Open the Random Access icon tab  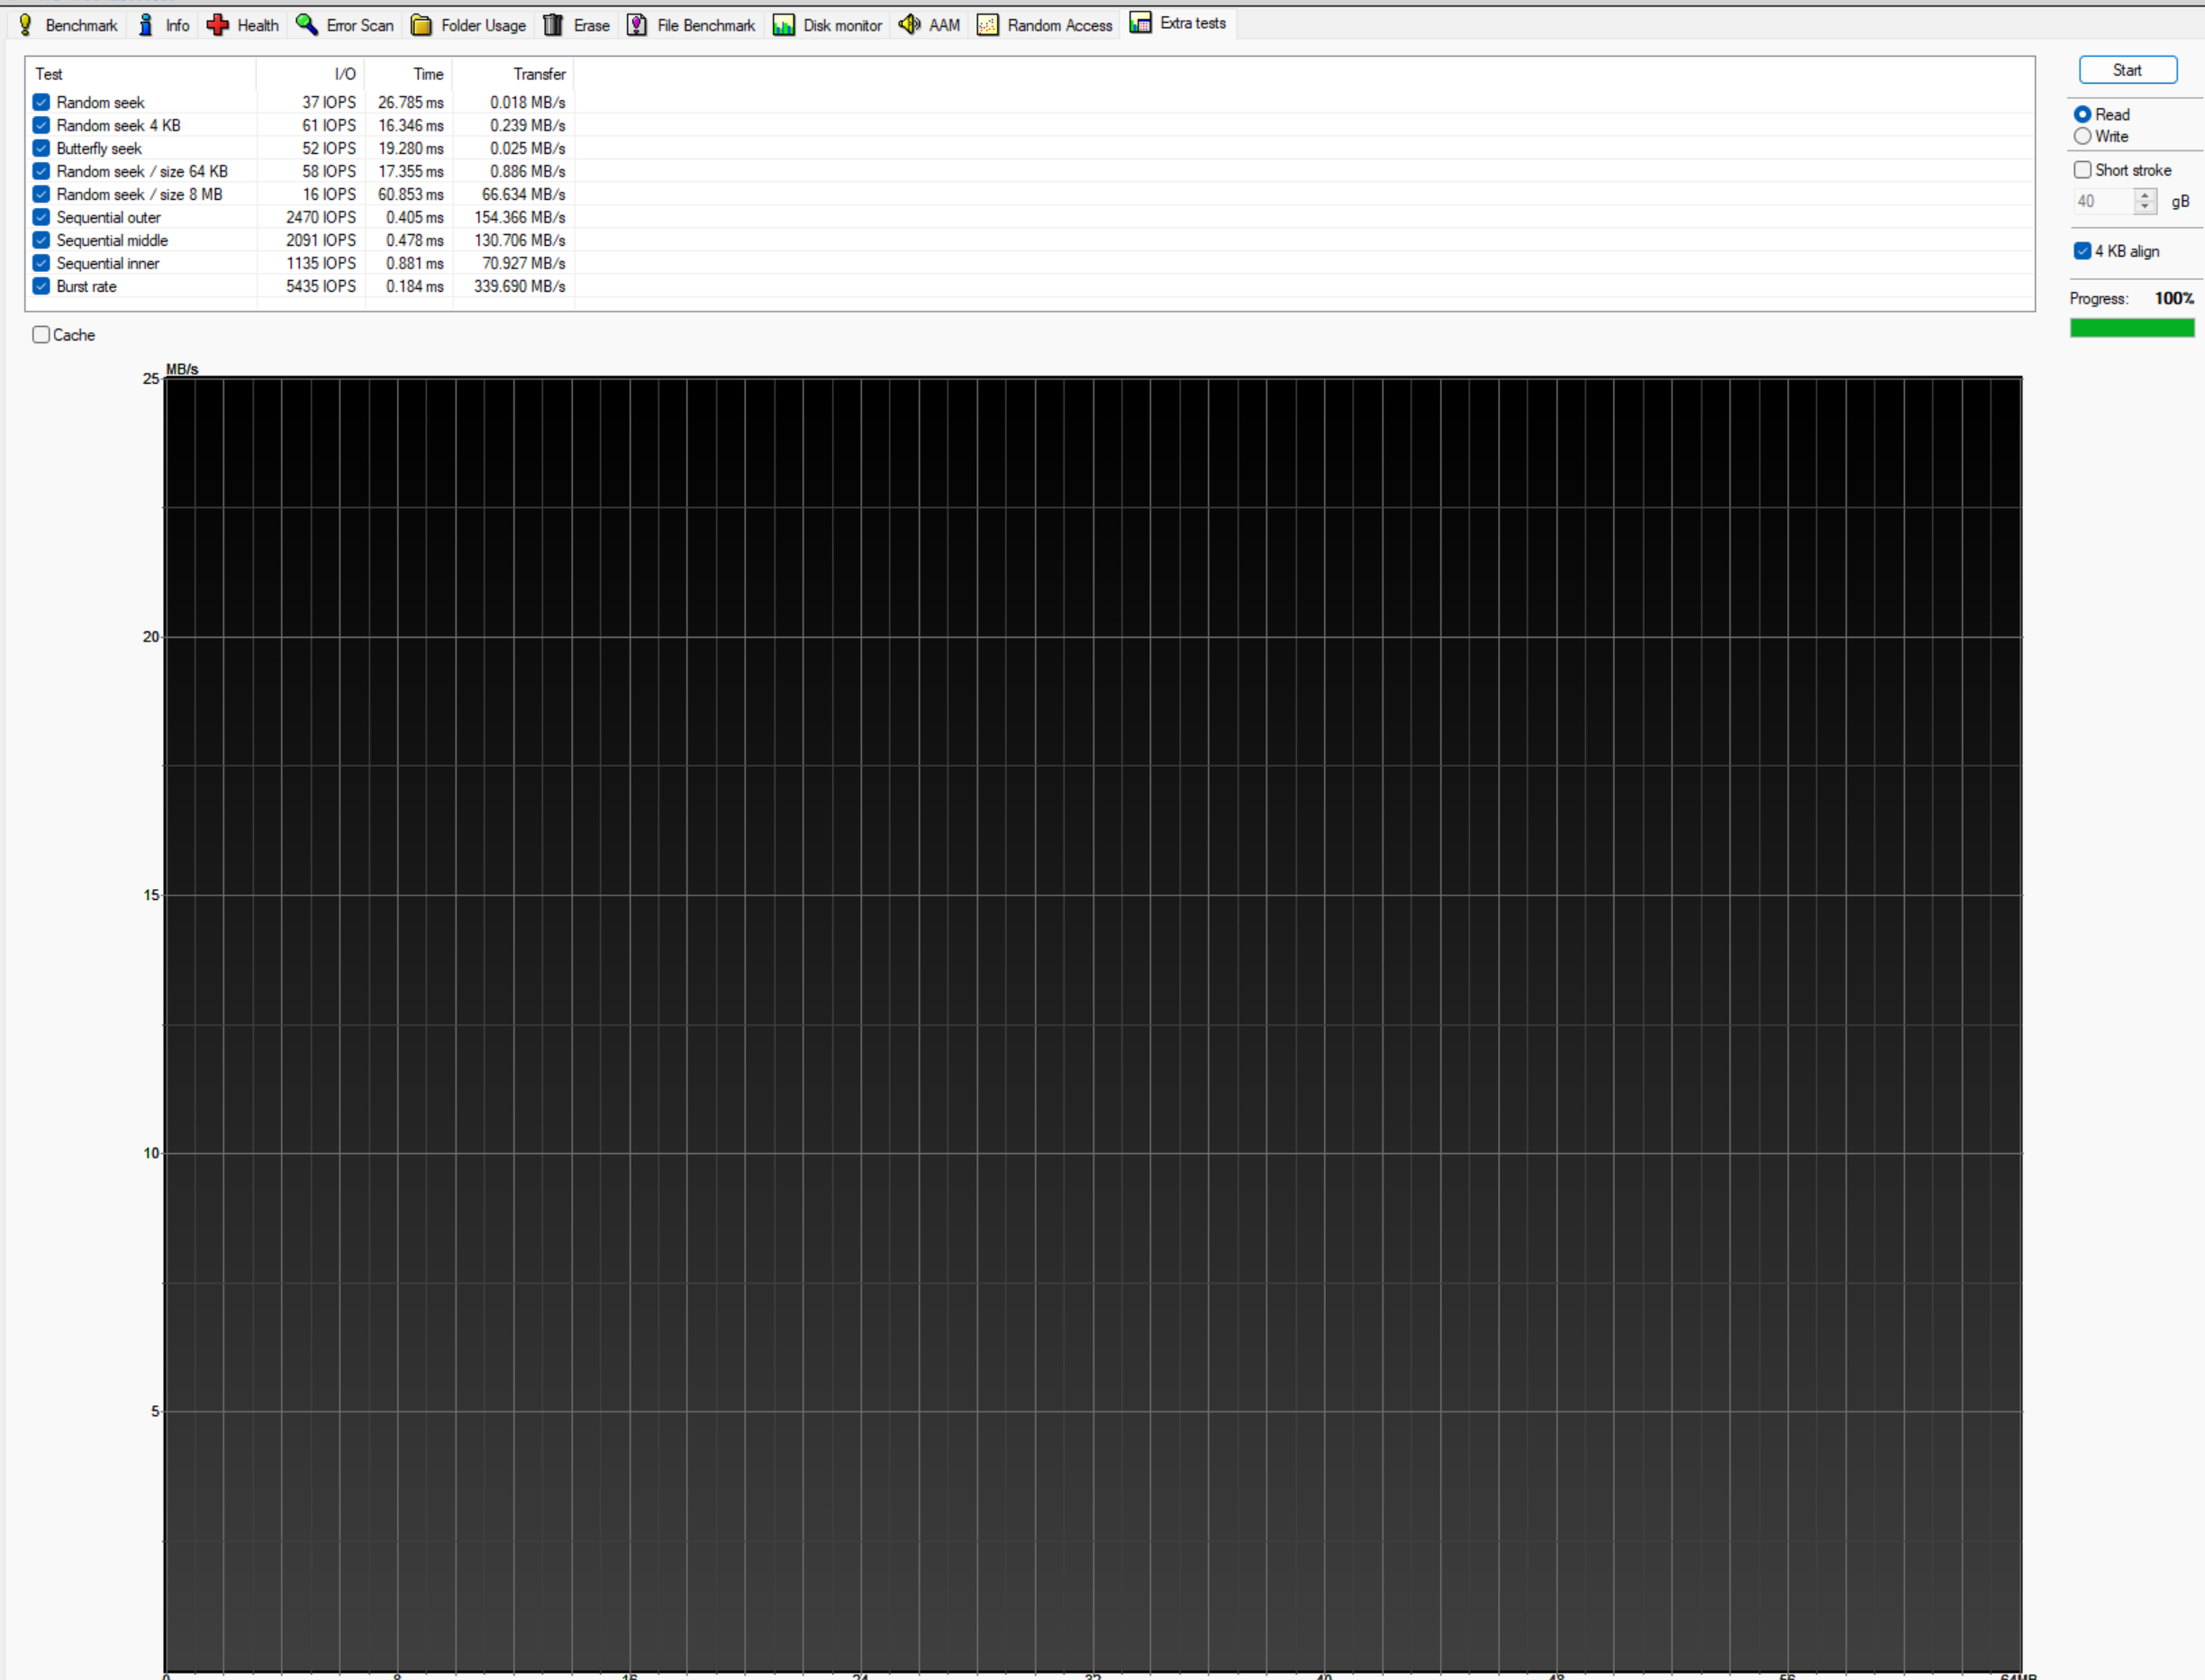988,25
